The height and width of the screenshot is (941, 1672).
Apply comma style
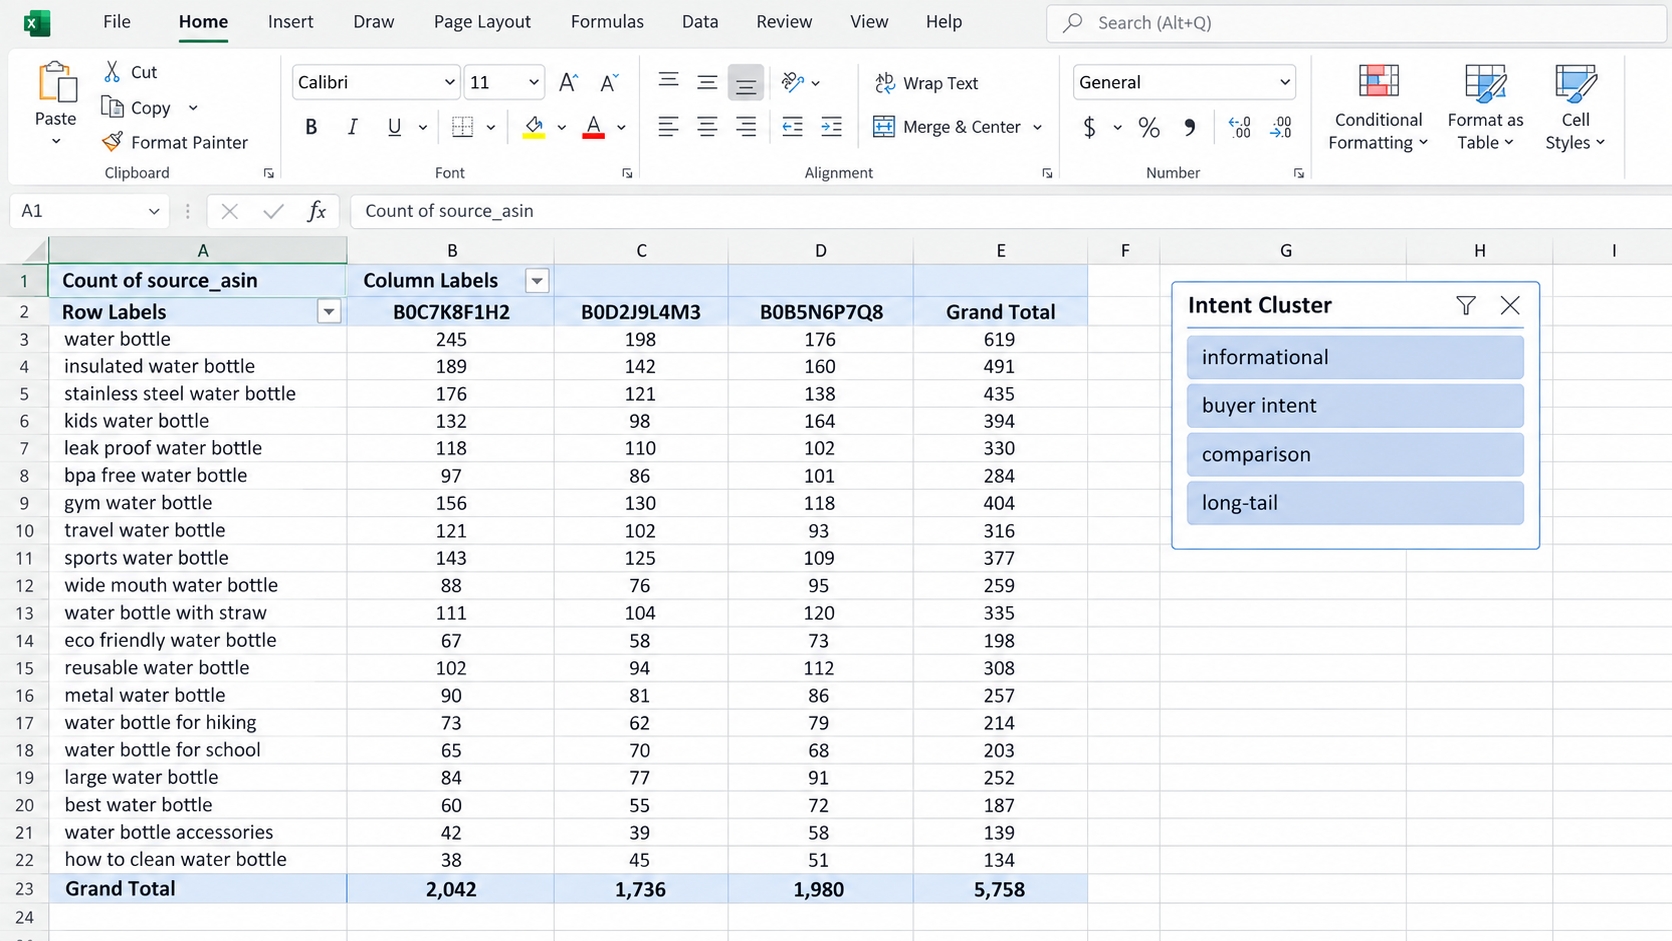(x=1189, y=127)
